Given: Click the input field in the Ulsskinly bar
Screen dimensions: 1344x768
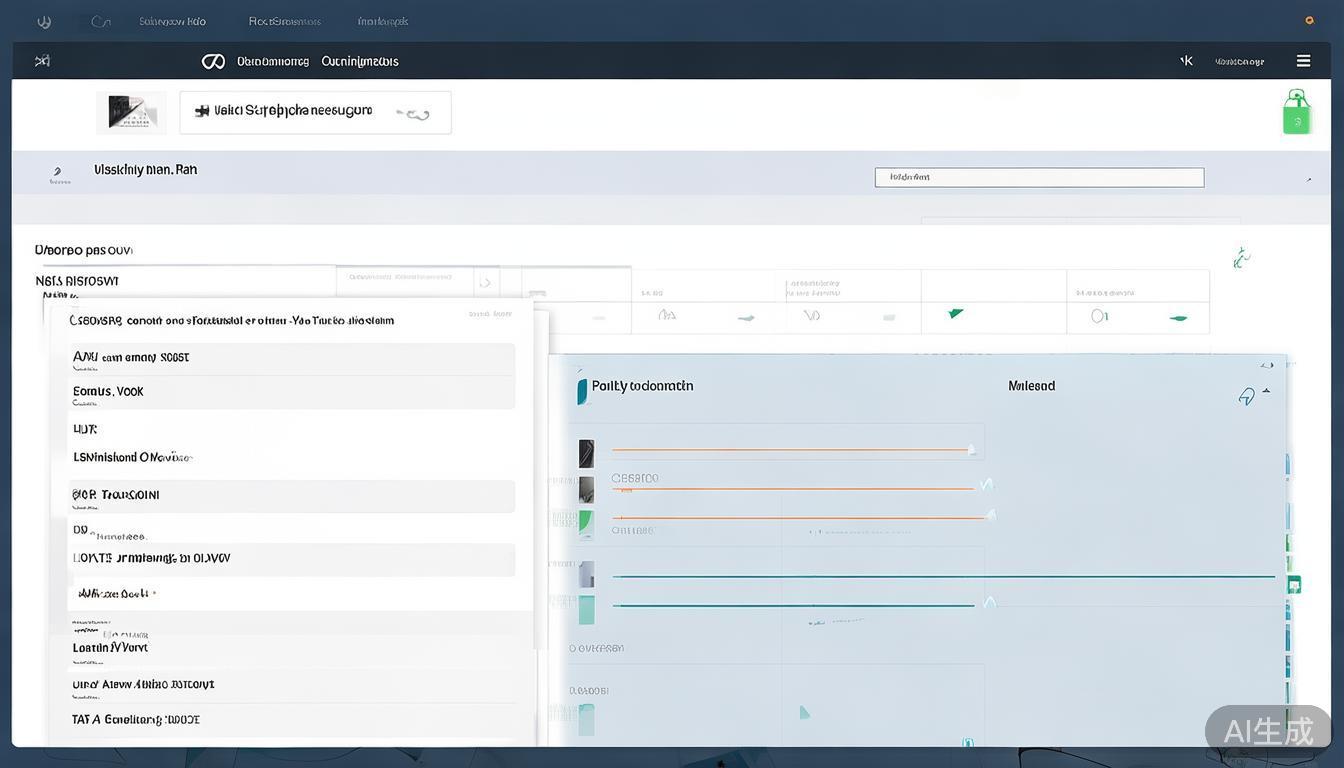Looking at the screenshot, I should click(1039, 178).
